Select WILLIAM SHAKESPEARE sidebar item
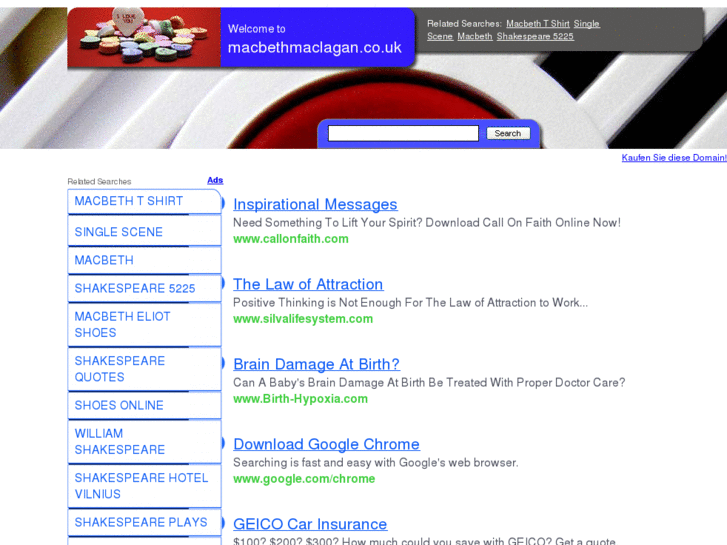 click(144, 442)
